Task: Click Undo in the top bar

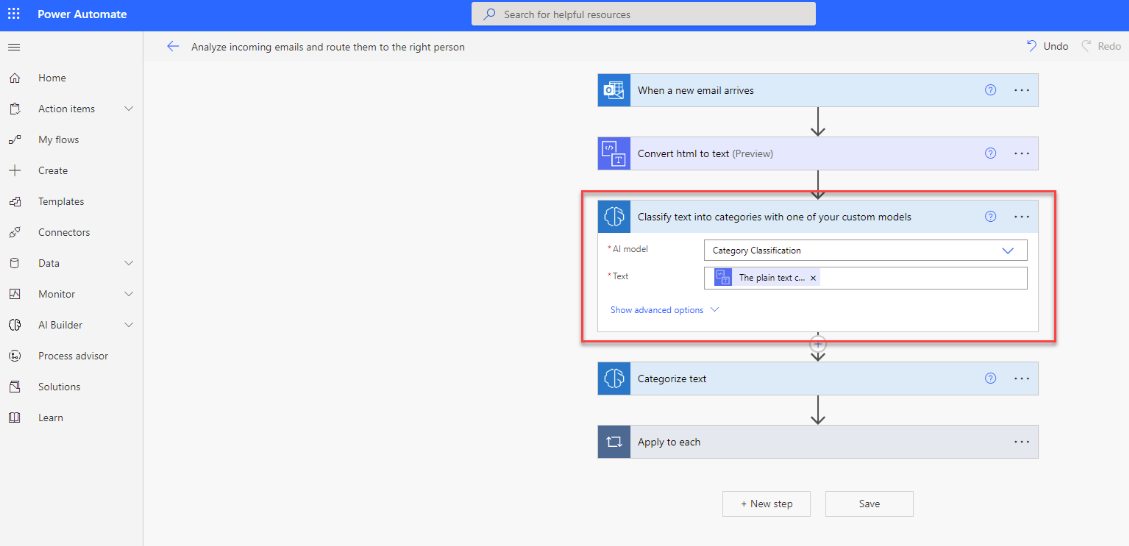Action: click(1048, 46)
